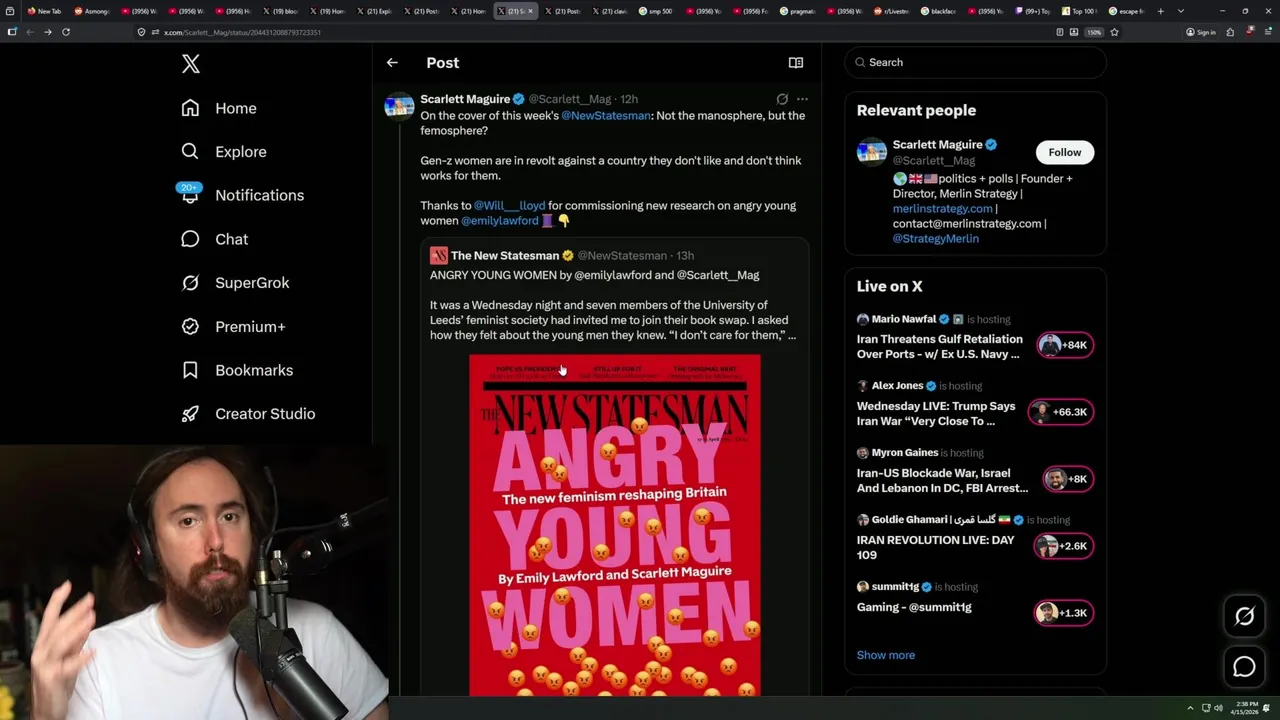Toggle the browser sidebar button

(11, 32)
